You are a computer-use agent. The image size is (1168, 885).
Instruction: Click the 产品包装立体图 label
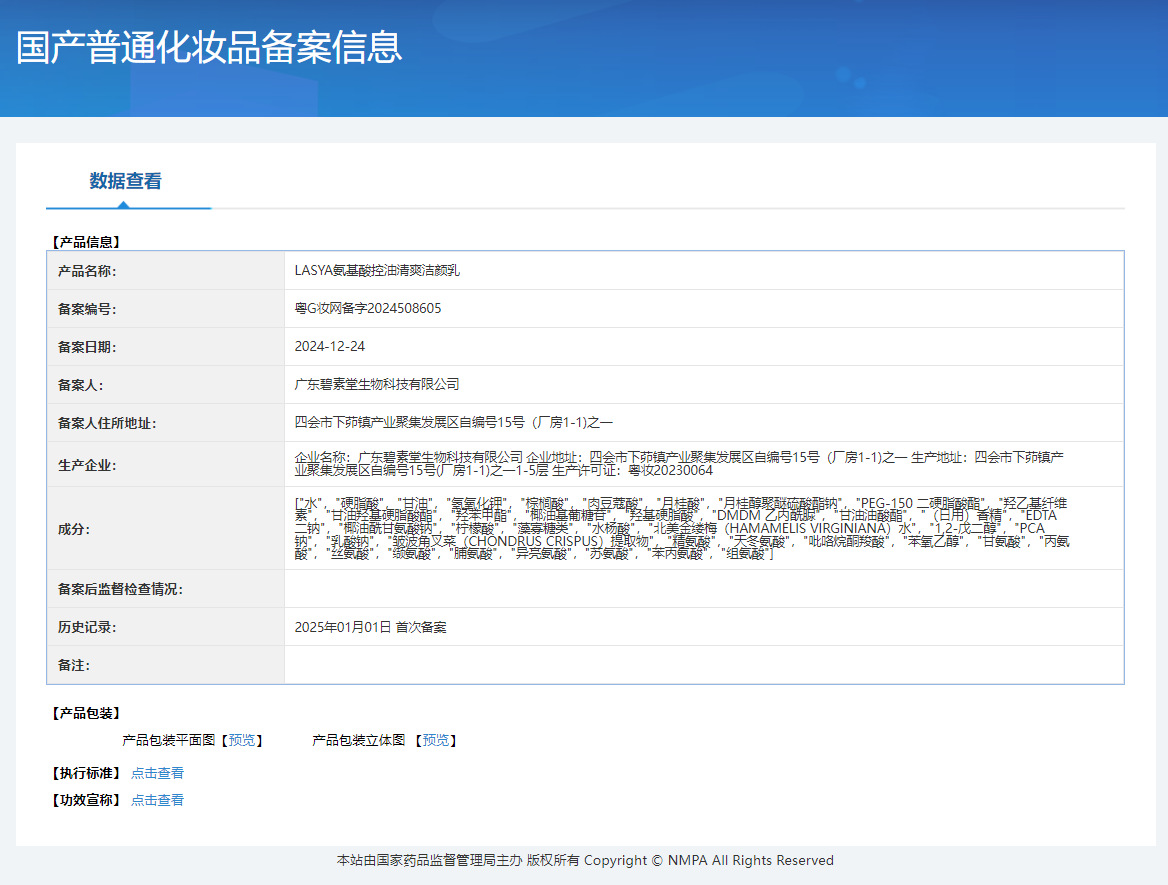tap(358, 740)
